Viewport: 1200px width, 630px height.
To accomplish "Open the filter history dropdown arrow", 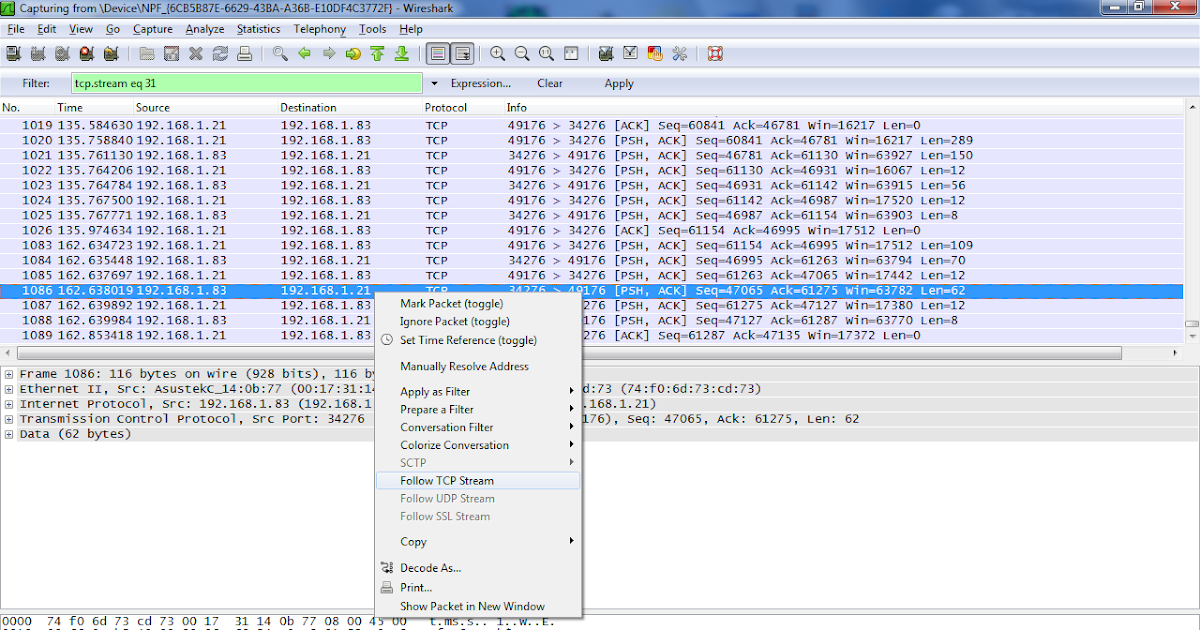I will pyautogui.click(x=434, y=84).
